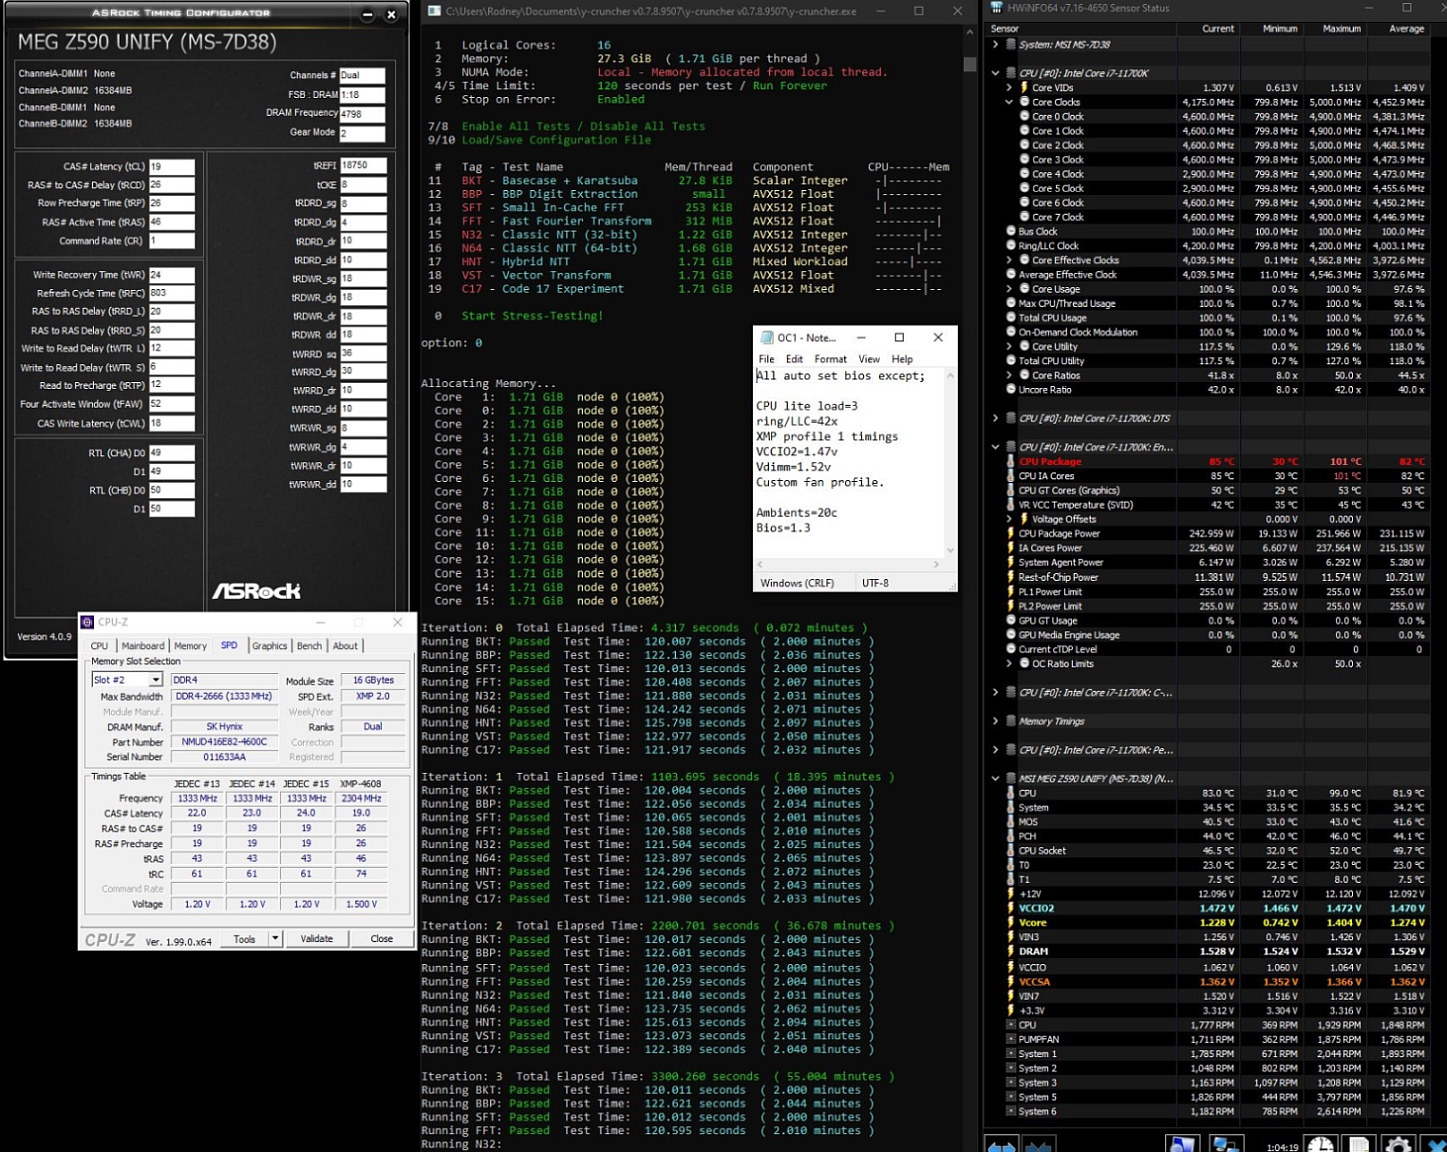The height and width of the screenshot is (1152, 1447).
Task: Click the Tools button in CPU-Z
Action: 244,939
